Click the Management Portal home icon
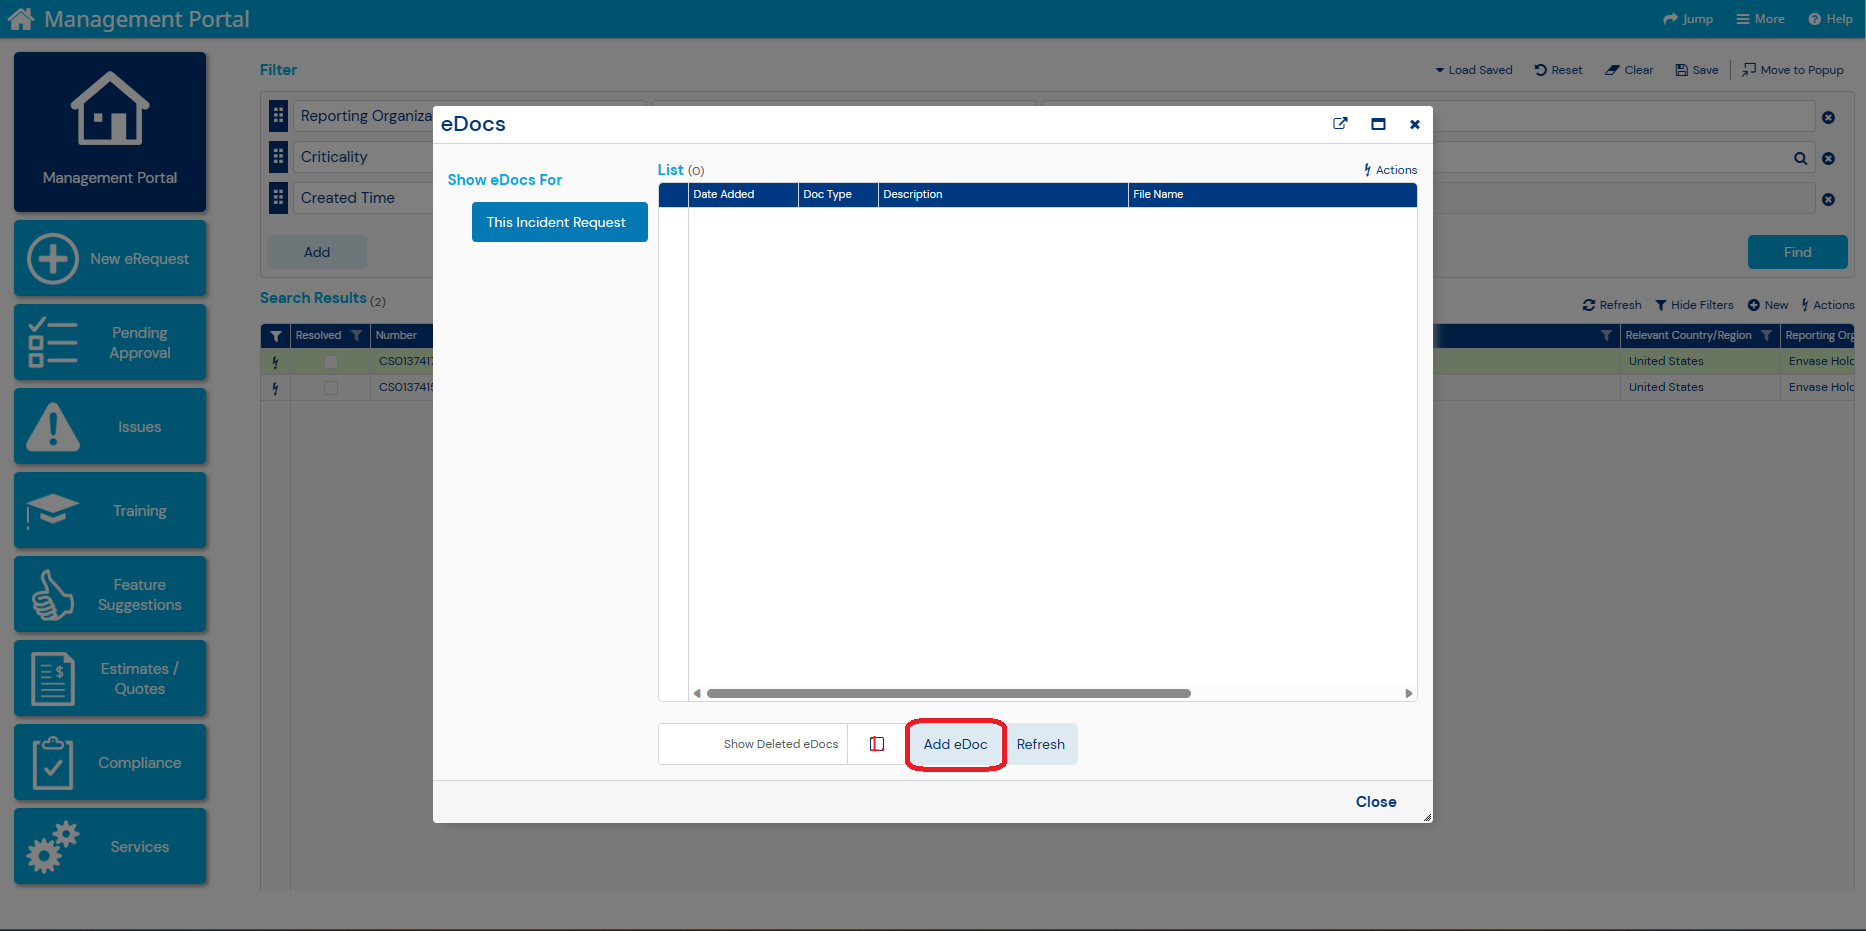1866x931 pixels. (x=21, y=18)
